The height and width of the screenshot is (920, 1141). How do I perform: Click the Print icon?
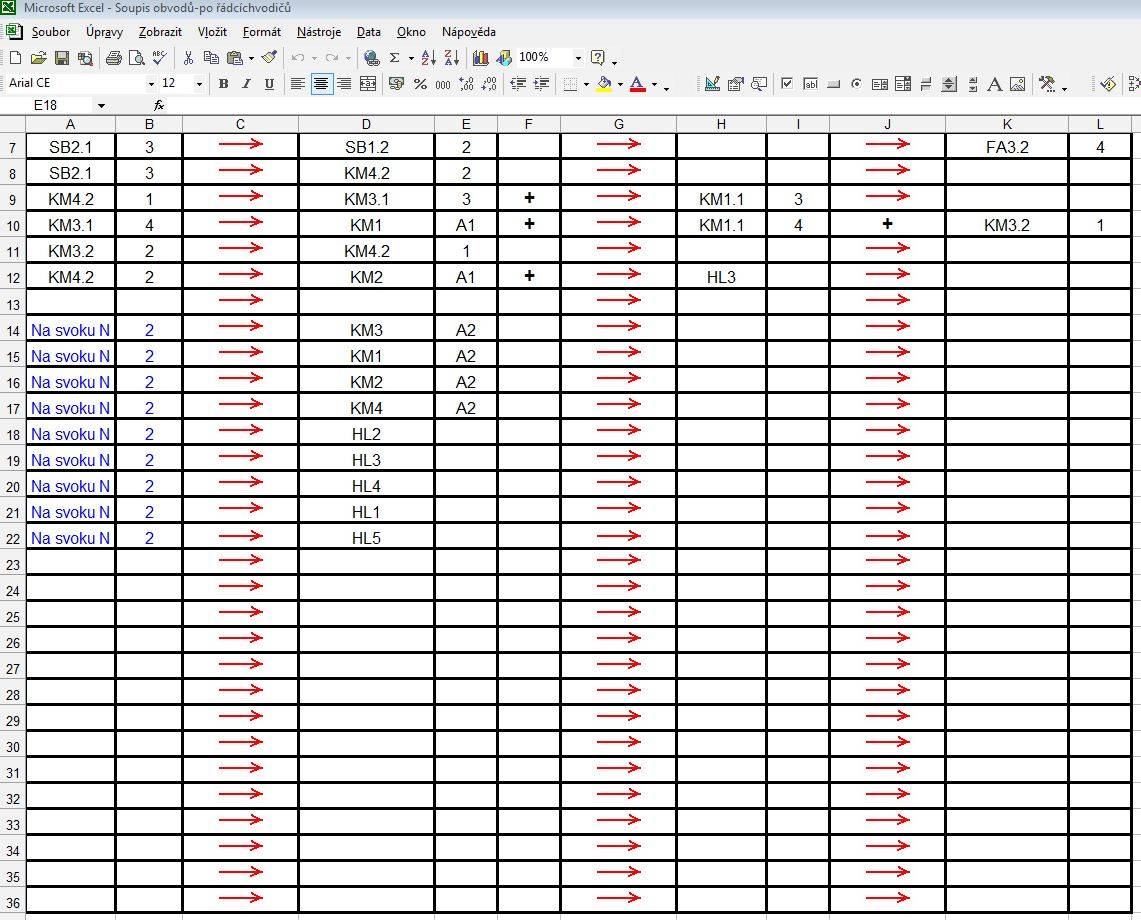tap(114, 58)
